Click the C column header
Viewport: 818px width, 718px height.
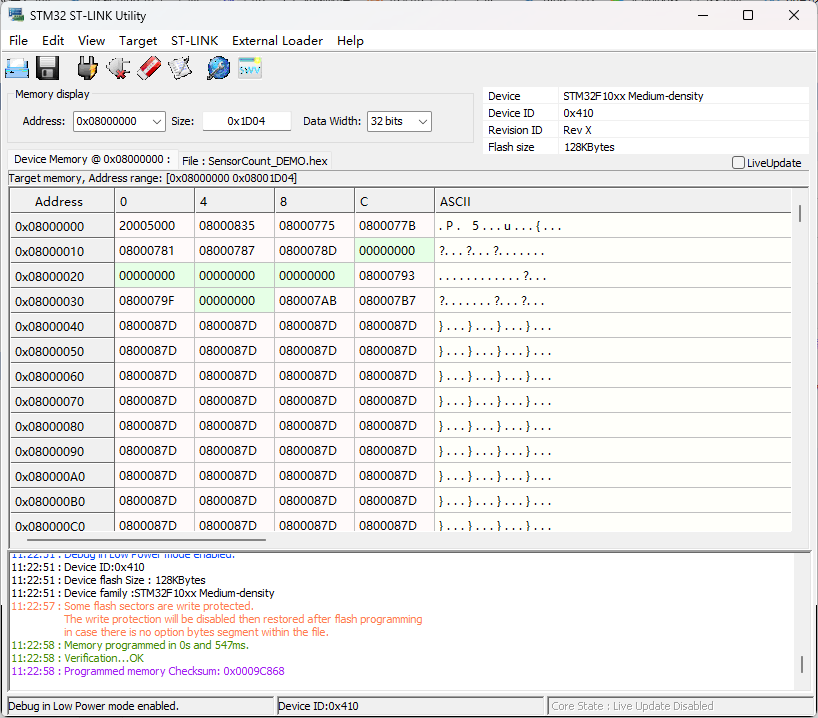[394, 201]
